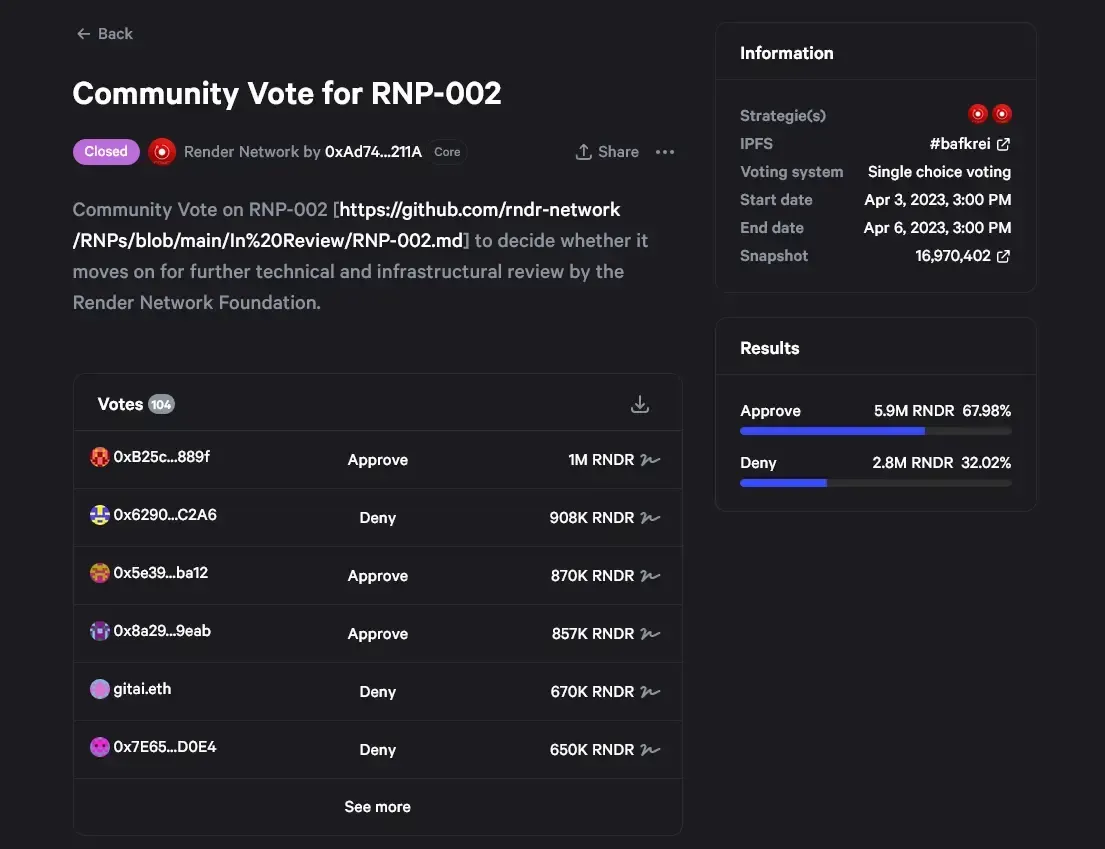Click the Information panel heading
Image resolution: width=1105 pixels, height=849 pixels.
[786, 54]
